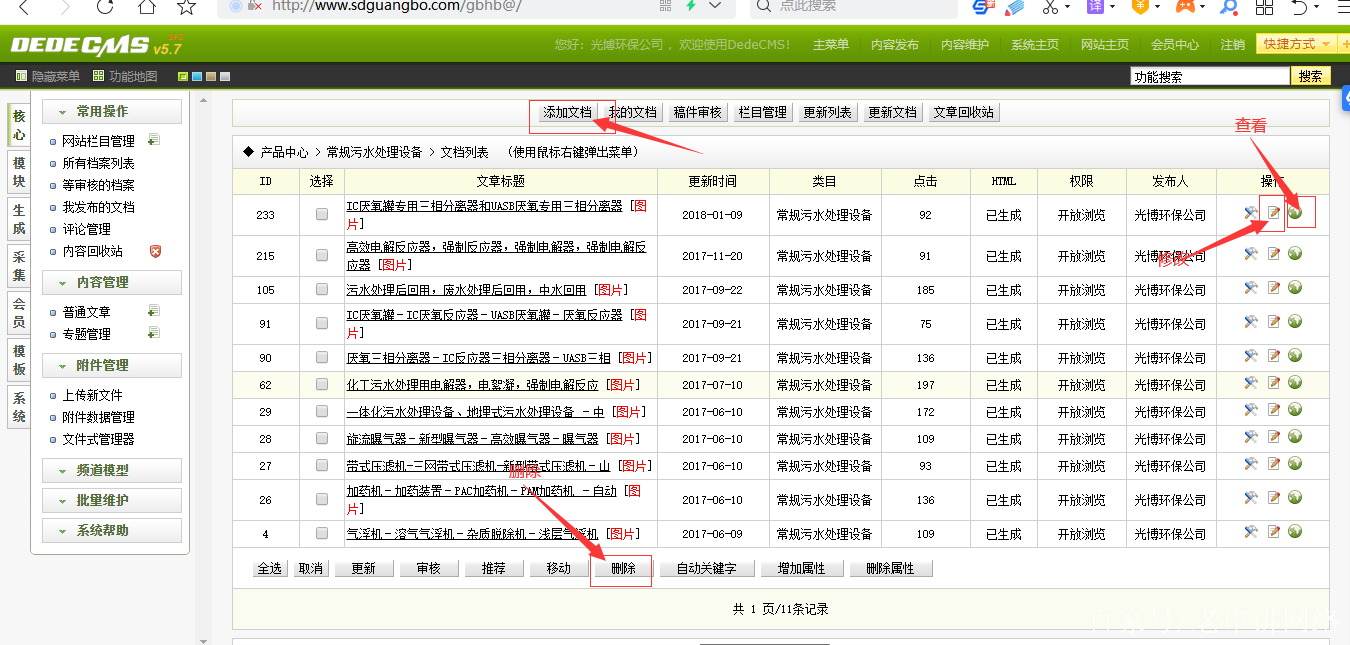Click the edit pencil icon for article ID 233

pos(1273,212)
